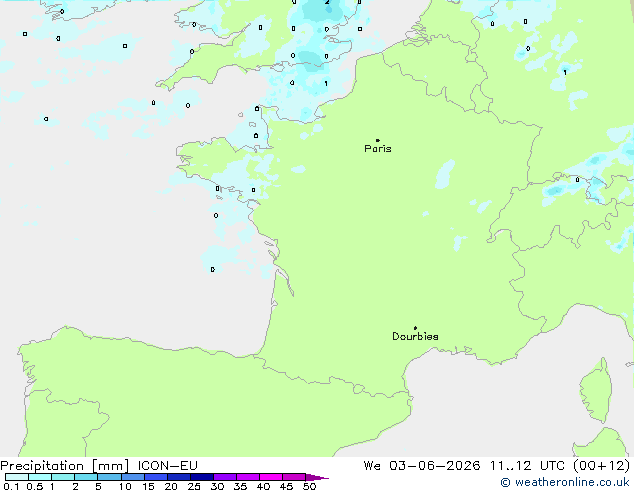The height and width of the screenshot is (490, 634).
Task: Click the 40 legend scale value
Action: [x=263, y=486]
